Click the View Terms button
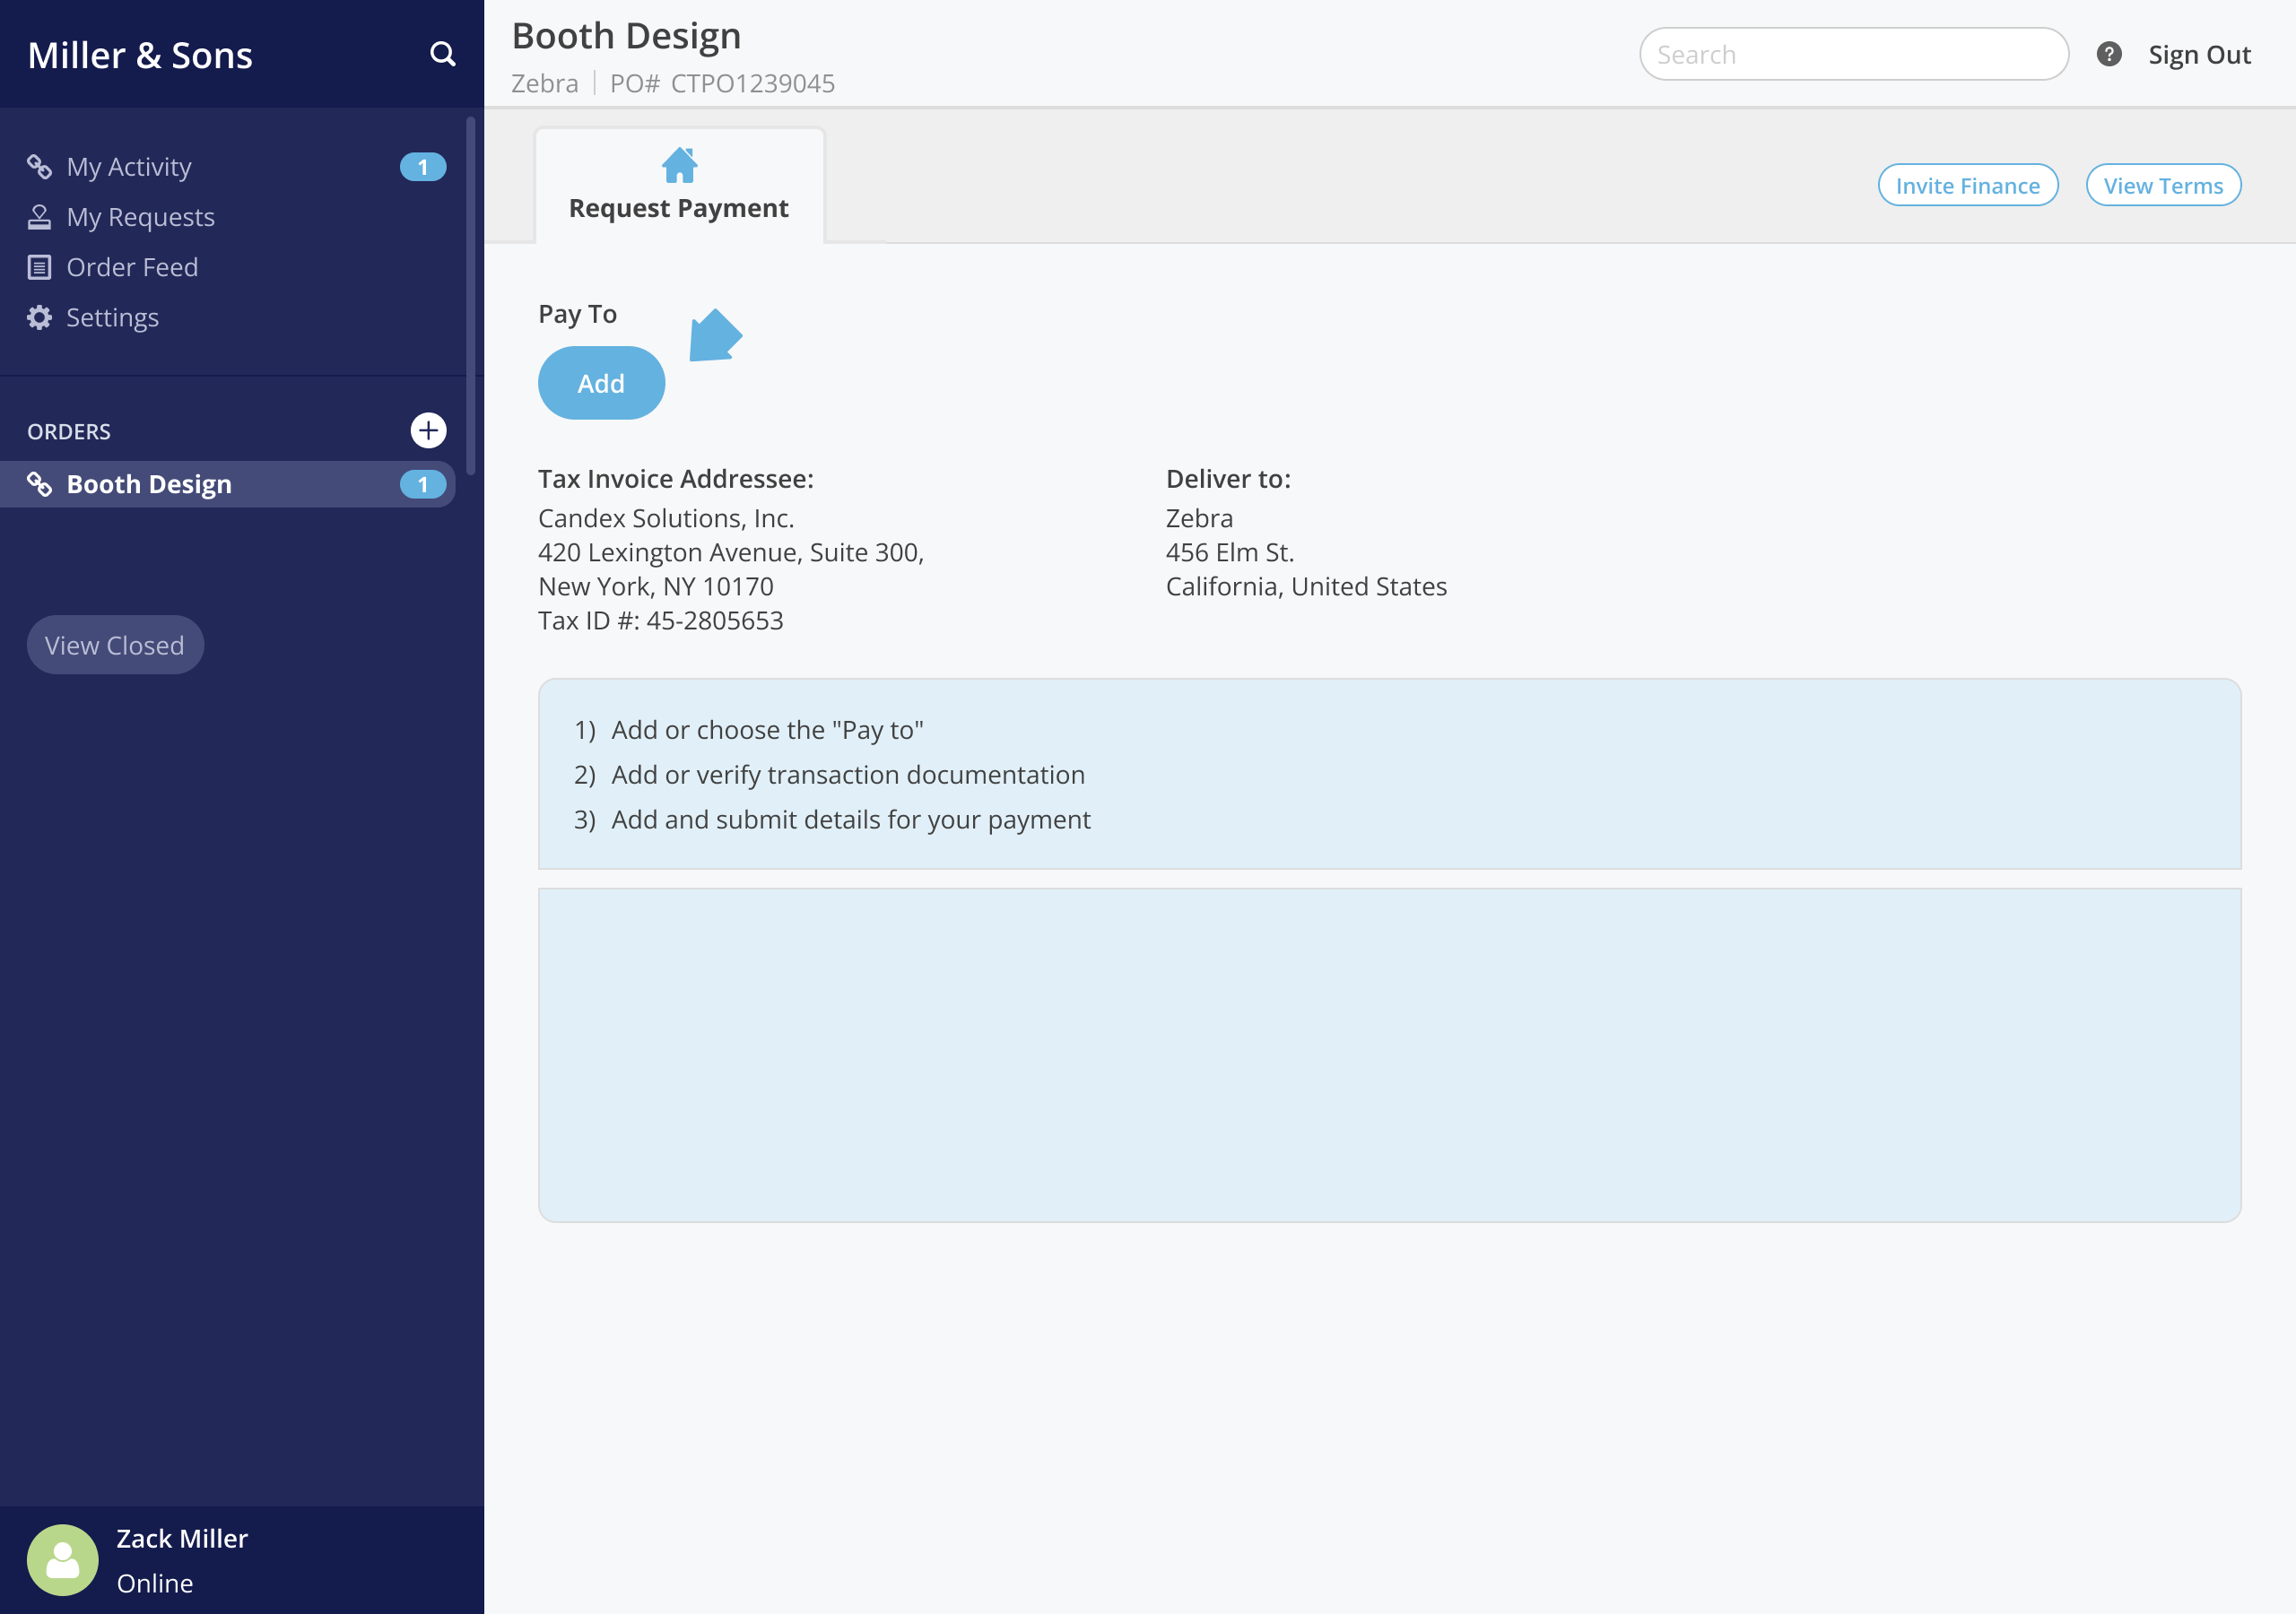 tap(2162, 185)
